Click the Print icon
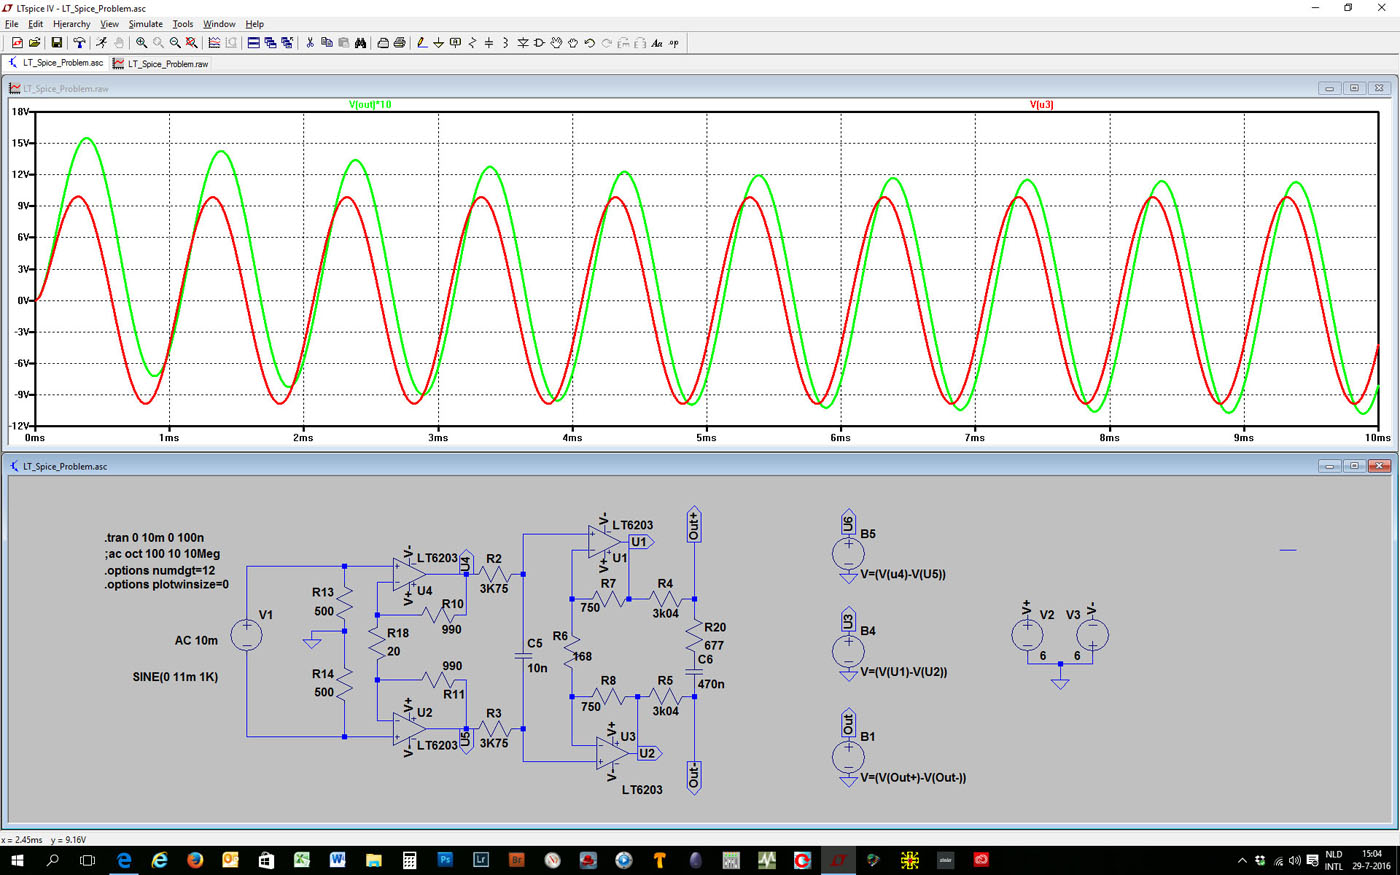 [399, 43]
